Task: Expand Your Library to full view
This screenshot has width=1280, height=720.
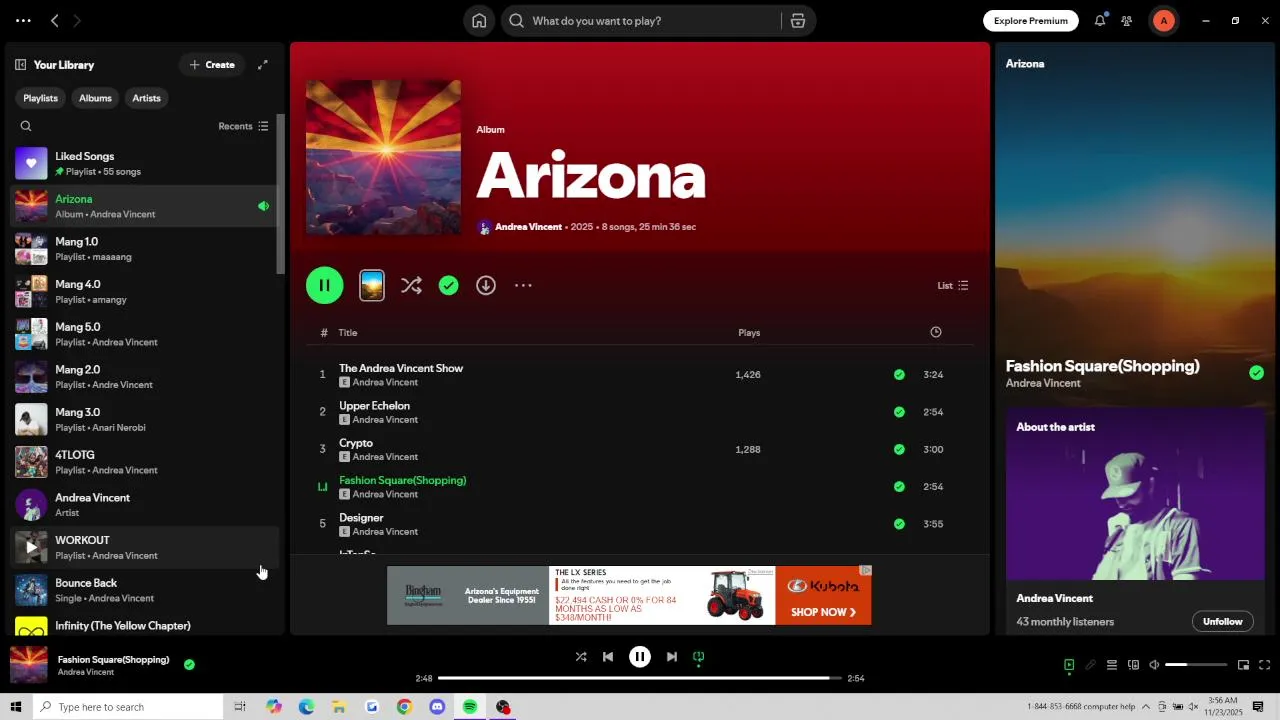Action: coord(263,65)
